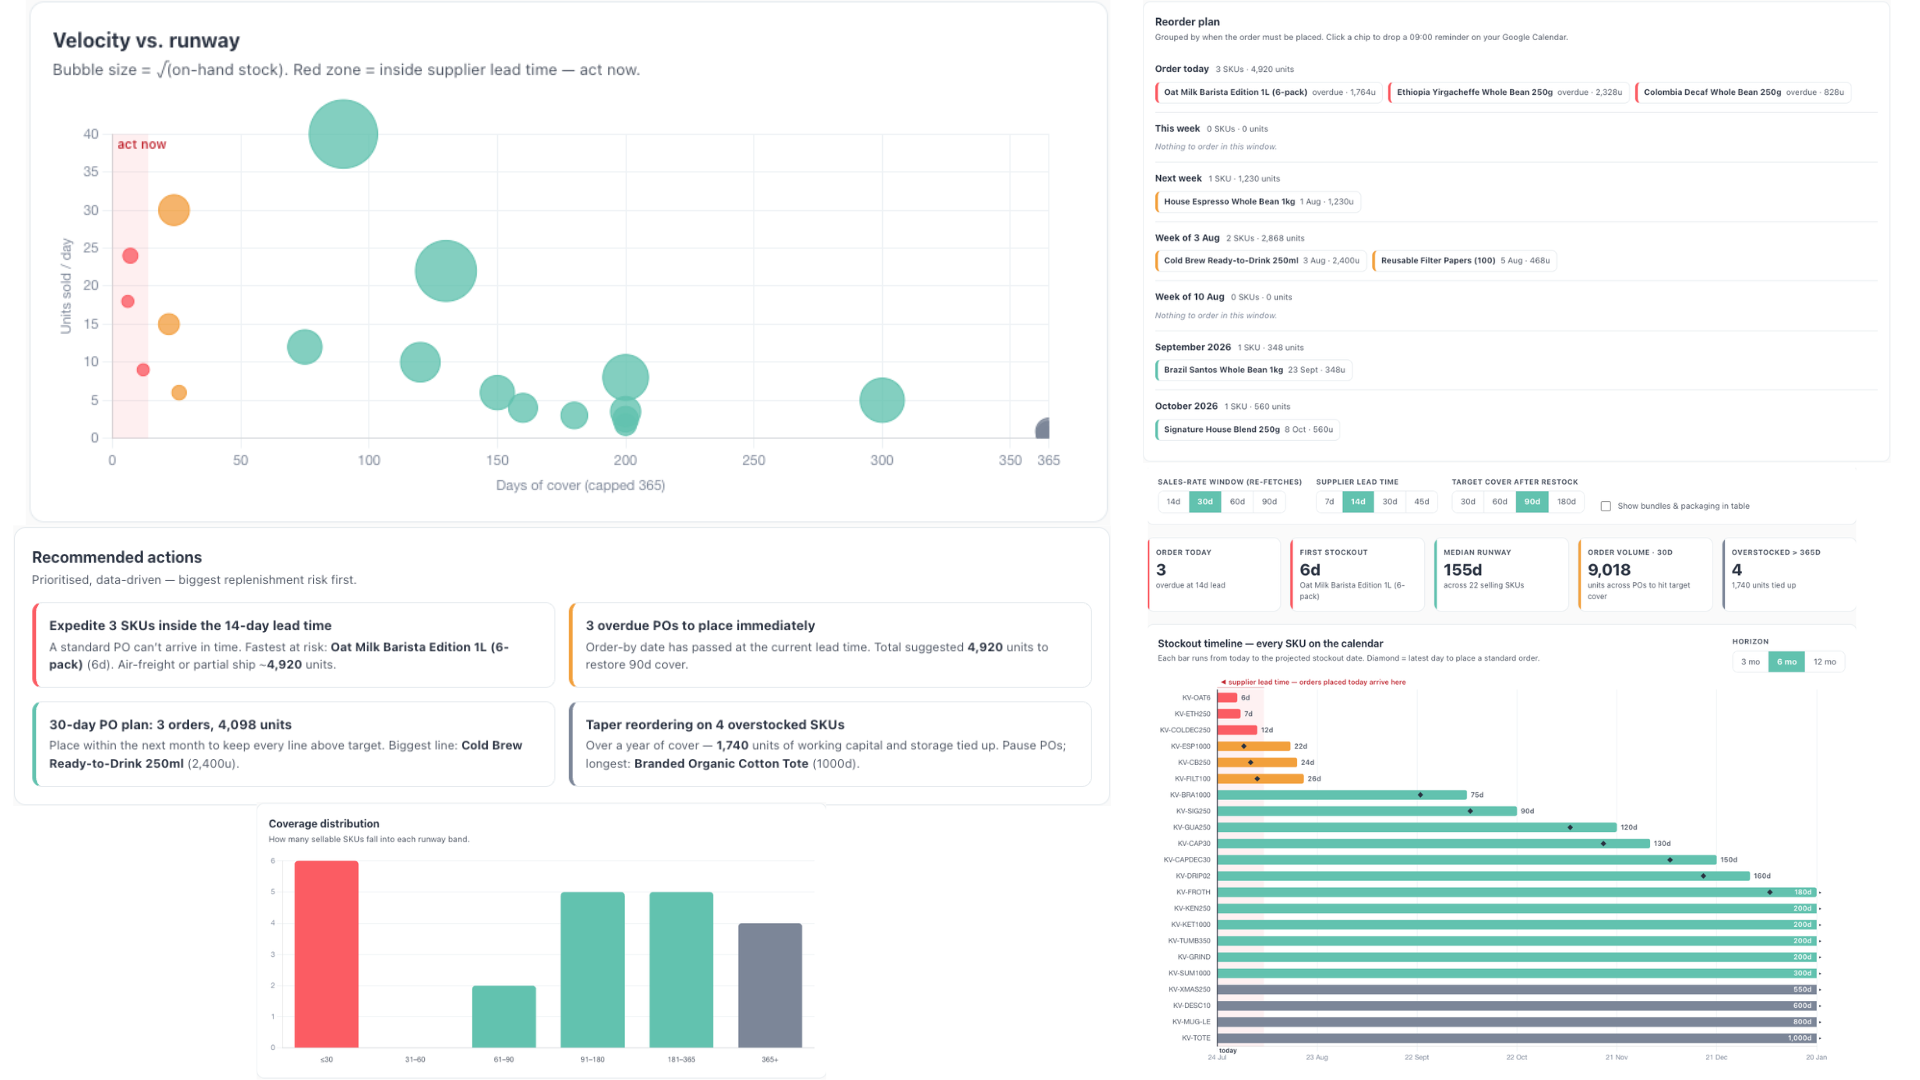Set supplier lead time to 7d

1329,502
